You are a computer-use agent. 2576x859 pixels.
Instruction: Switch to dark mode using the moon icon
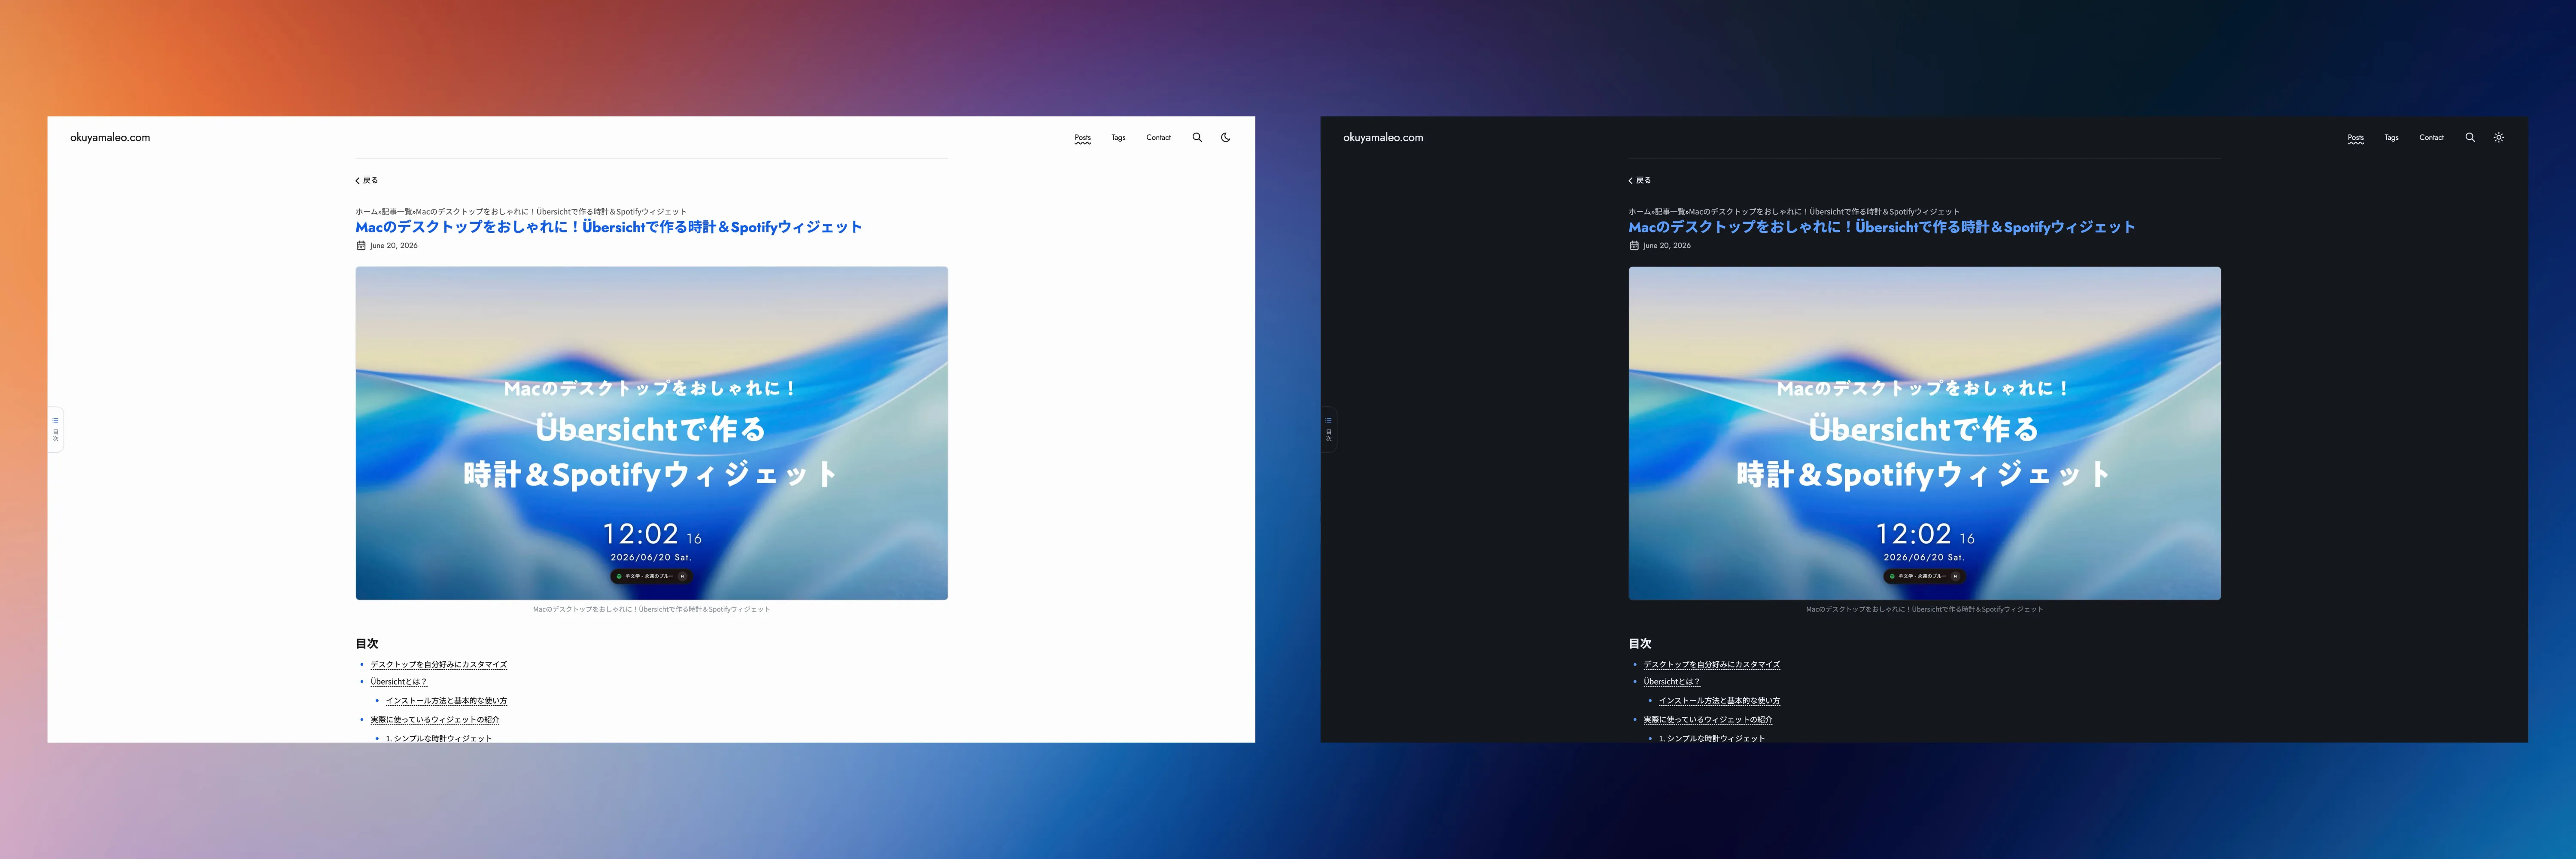tap(1226, 138)
